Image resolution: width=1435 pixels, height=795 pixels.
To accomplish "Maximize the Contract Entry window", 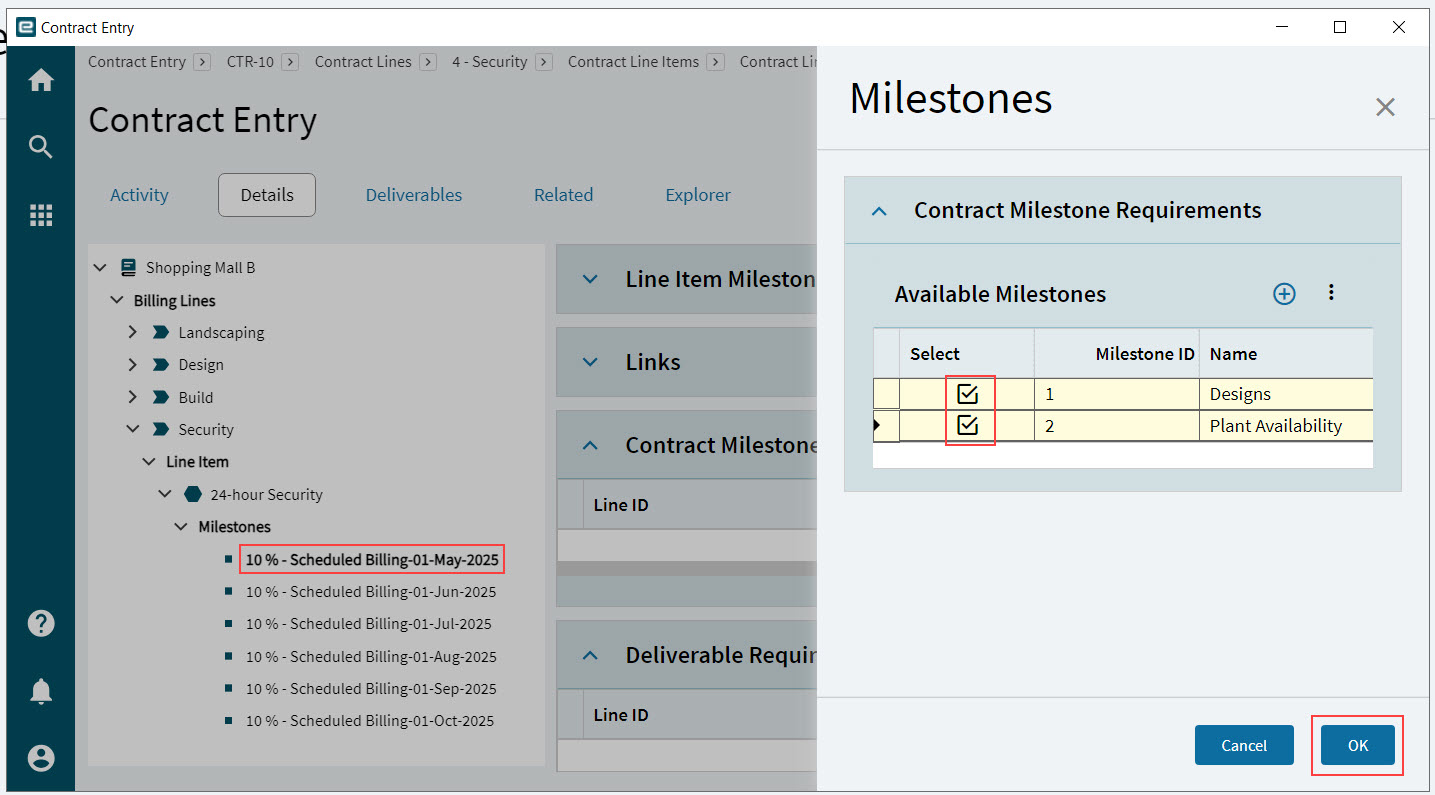I will click(x=1340, y=27).
